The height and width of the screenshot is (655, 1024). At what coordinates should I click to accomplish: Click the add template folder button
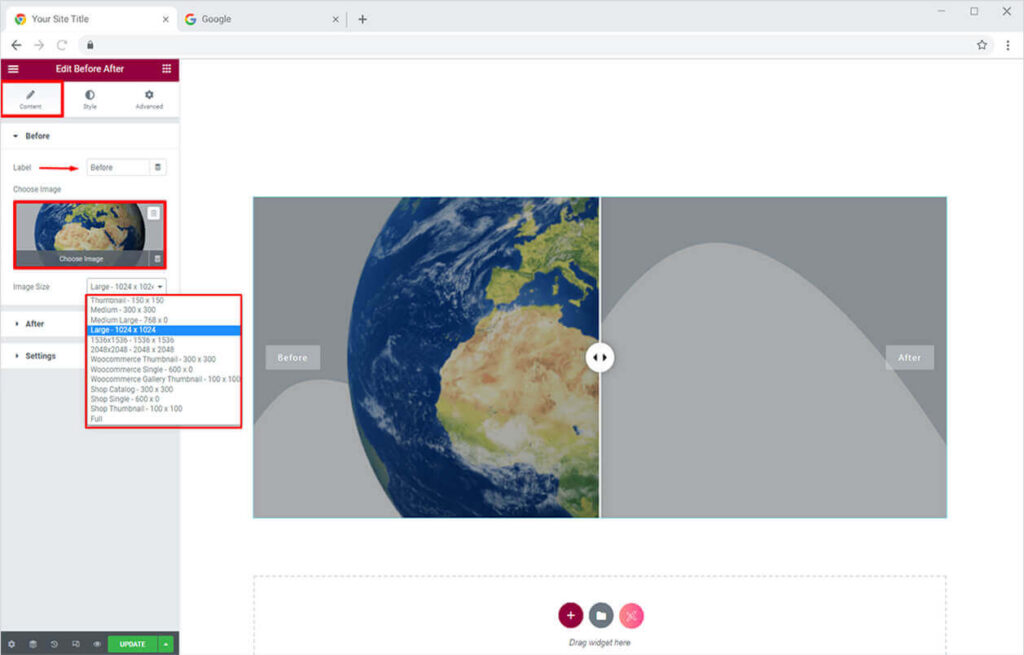pyautogui.click(x=601, y=615)
